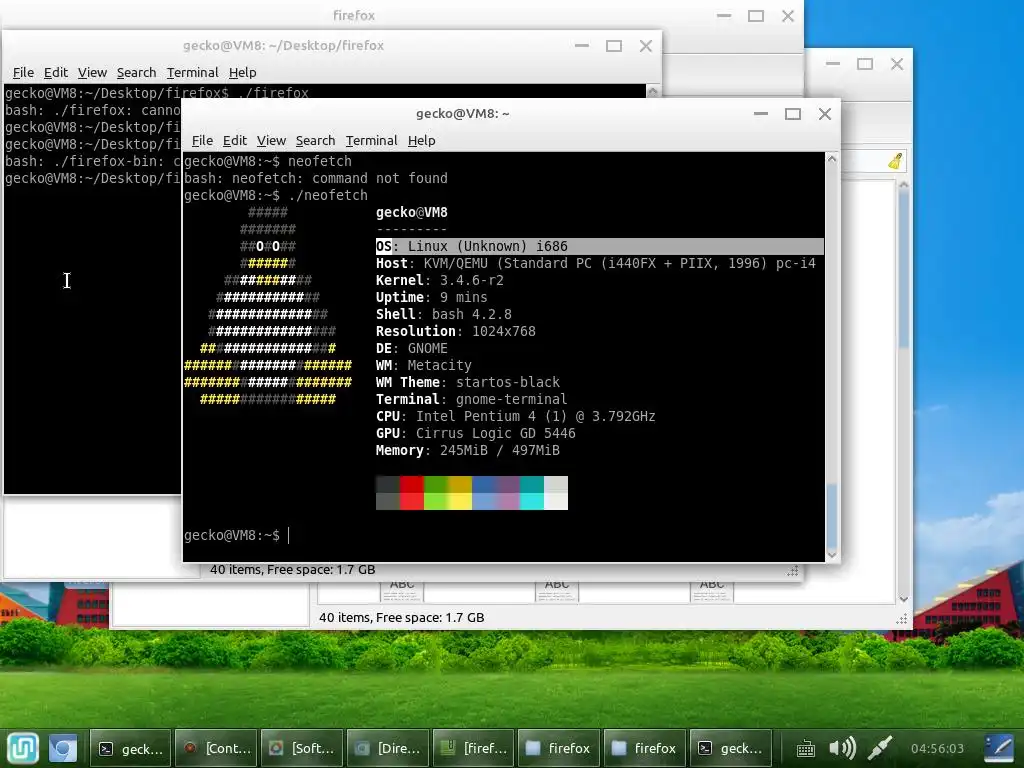Maximize the front gecko@VM8: ~ terminal

tap(793, 114)
